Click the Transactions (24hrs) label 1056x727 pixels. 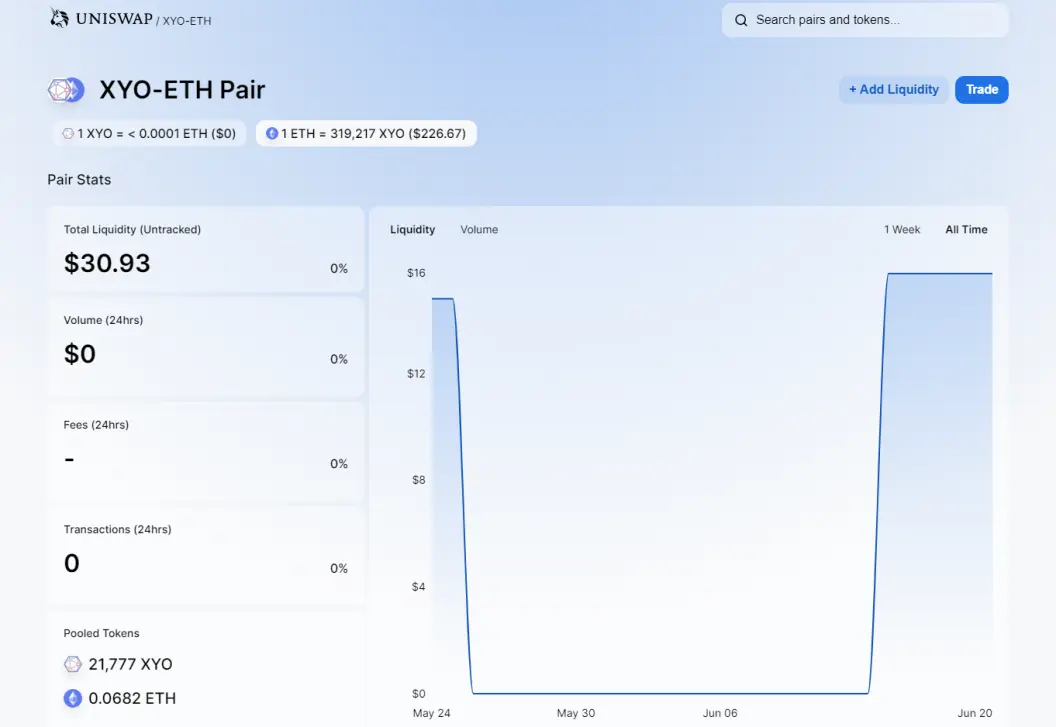point(117,530)
